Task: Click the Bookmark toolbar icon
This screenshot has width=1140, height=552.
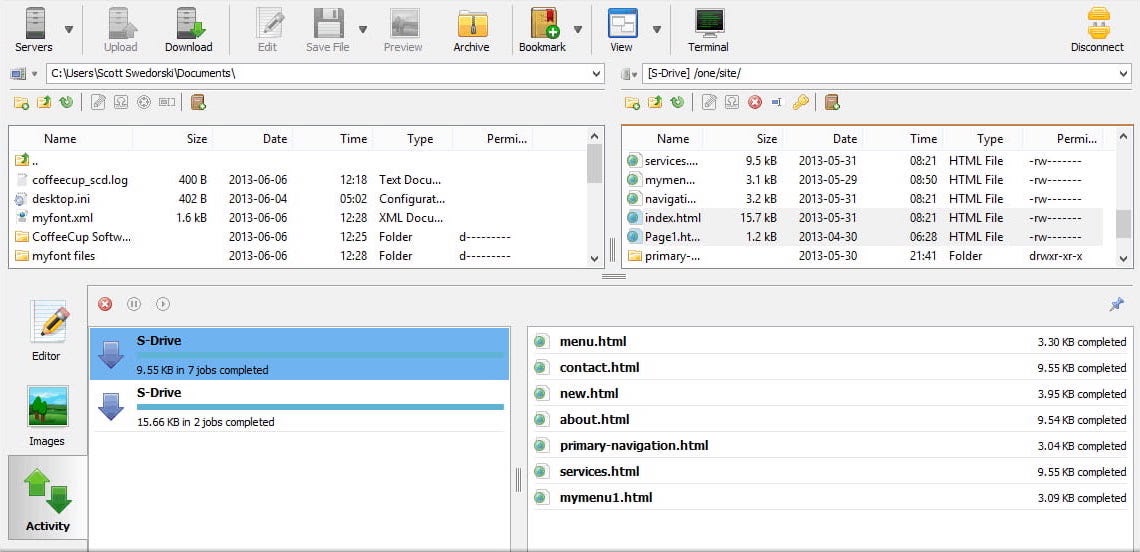Action: click(x=544, y=24)
